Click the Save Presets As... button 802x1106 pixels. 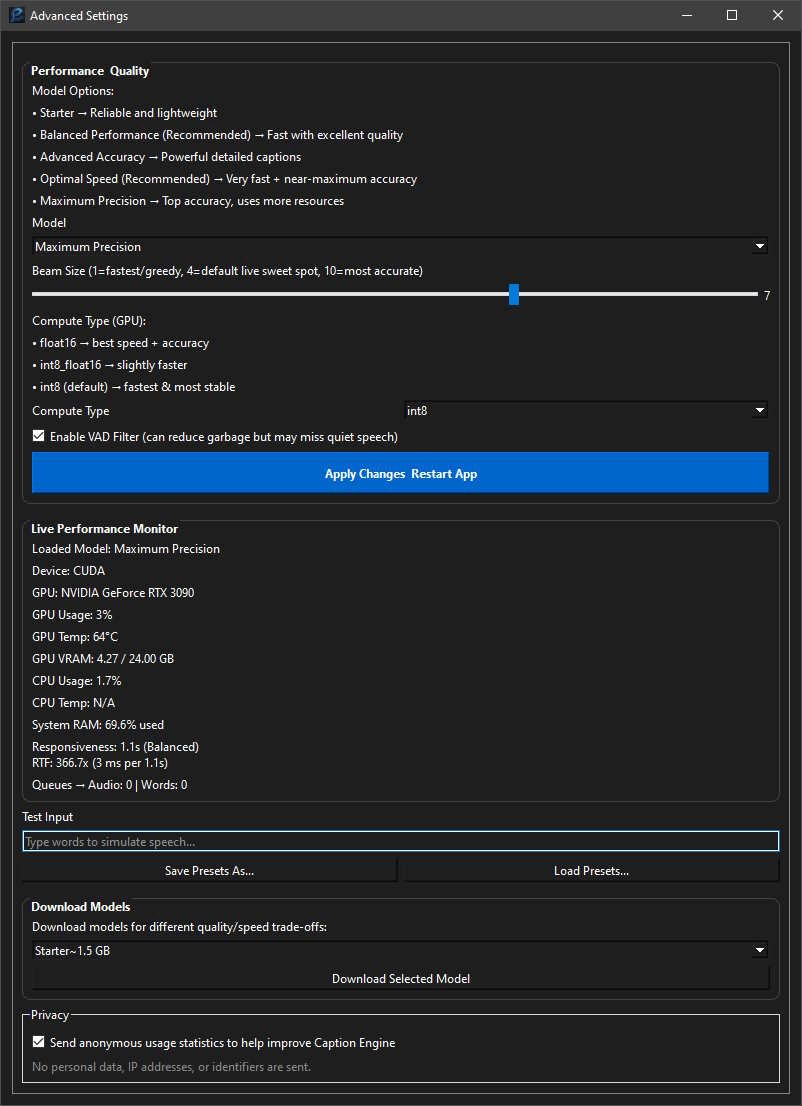(x=209, y=870)
